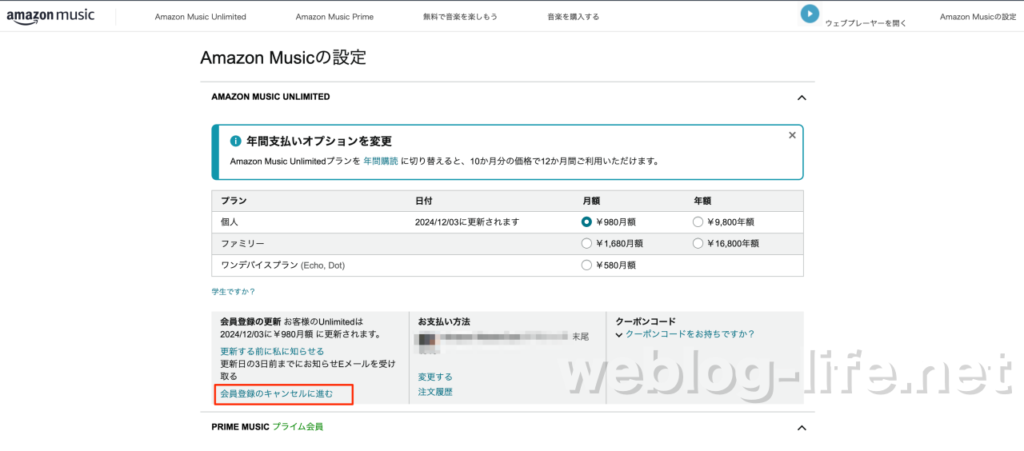Open 注文履歴 order history link

tap(435, 392)
